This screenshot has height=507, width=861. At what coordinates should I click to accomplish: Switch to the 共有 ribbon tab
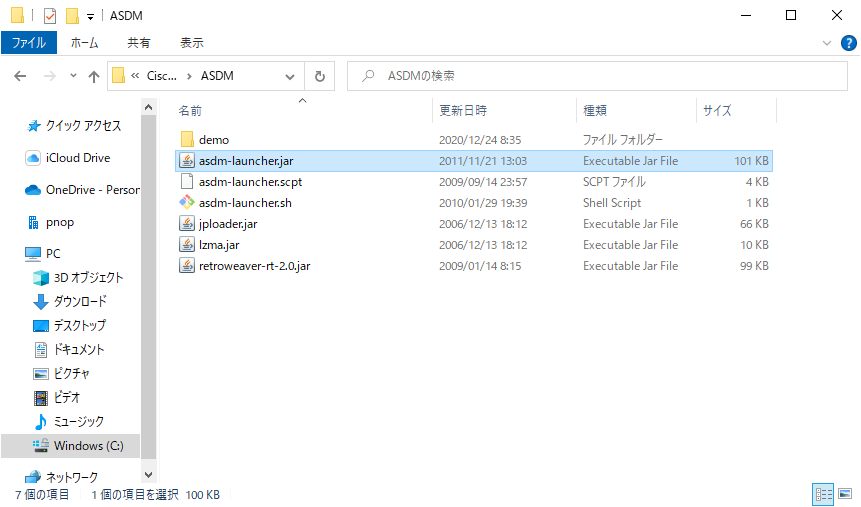tap(138, 43)
